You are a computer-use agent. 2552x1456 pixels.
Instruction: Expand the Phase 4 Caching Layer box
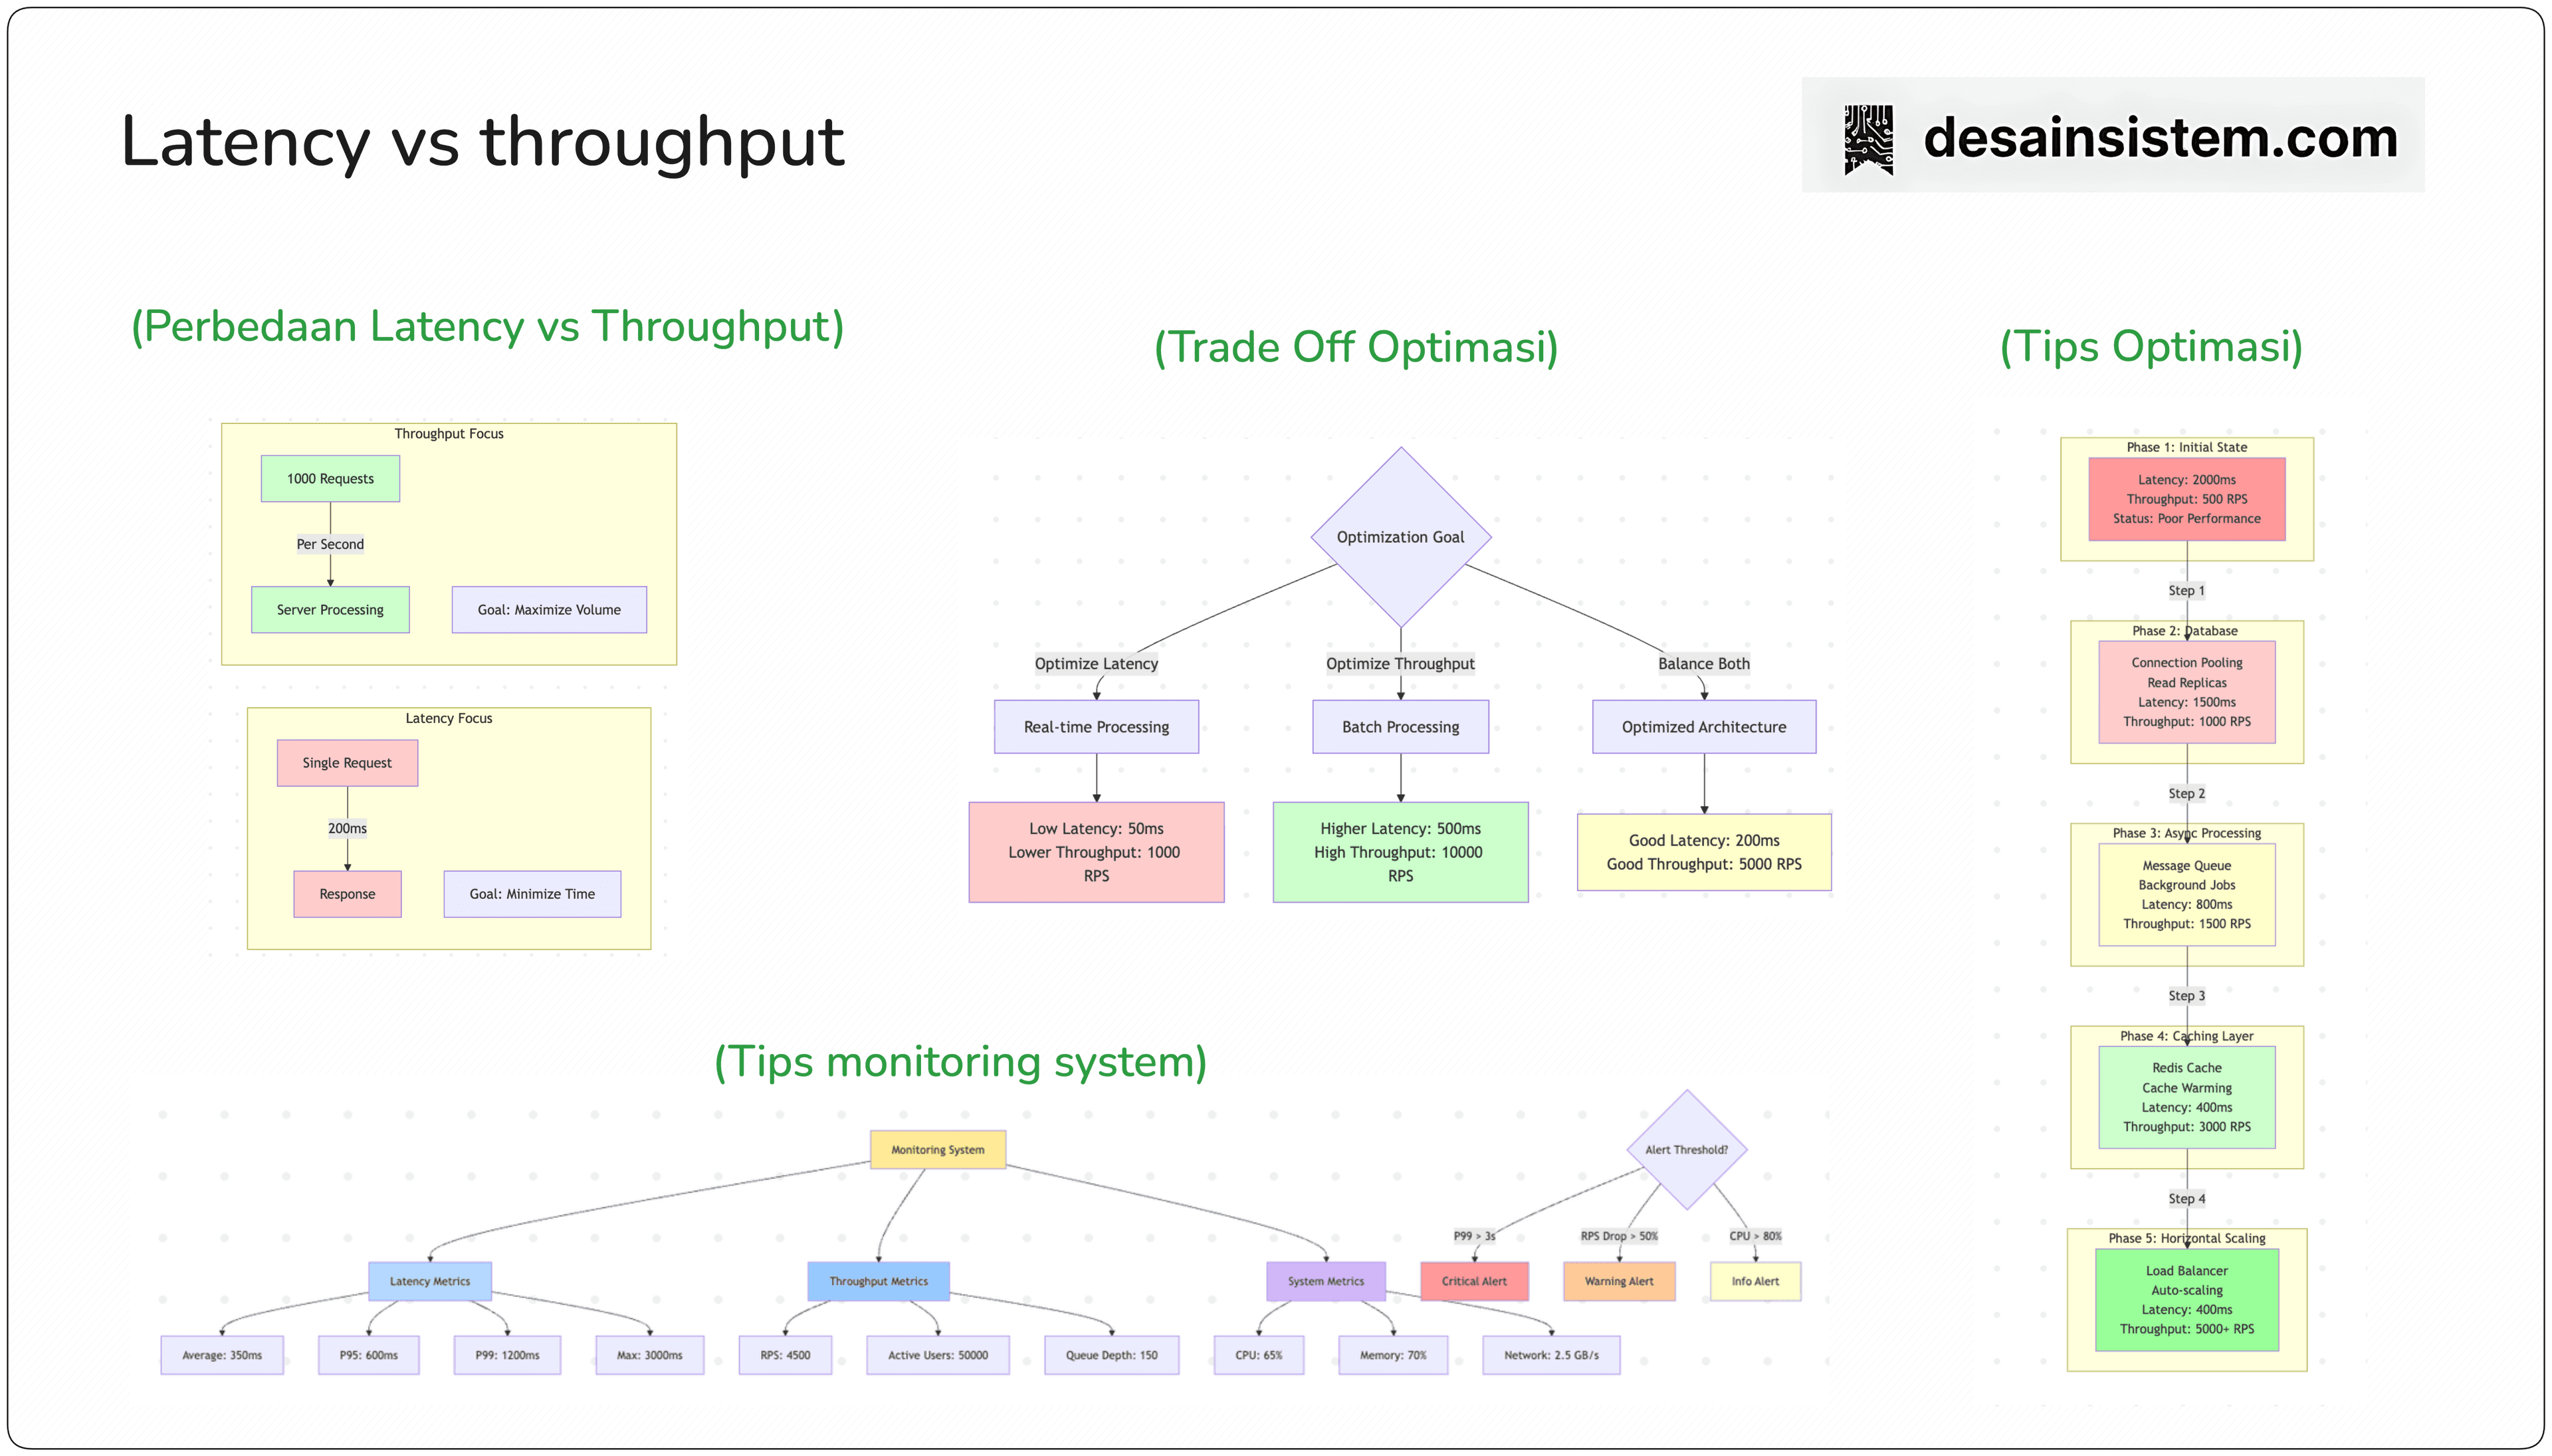pyautogui.click(x=2187, y=1097)
